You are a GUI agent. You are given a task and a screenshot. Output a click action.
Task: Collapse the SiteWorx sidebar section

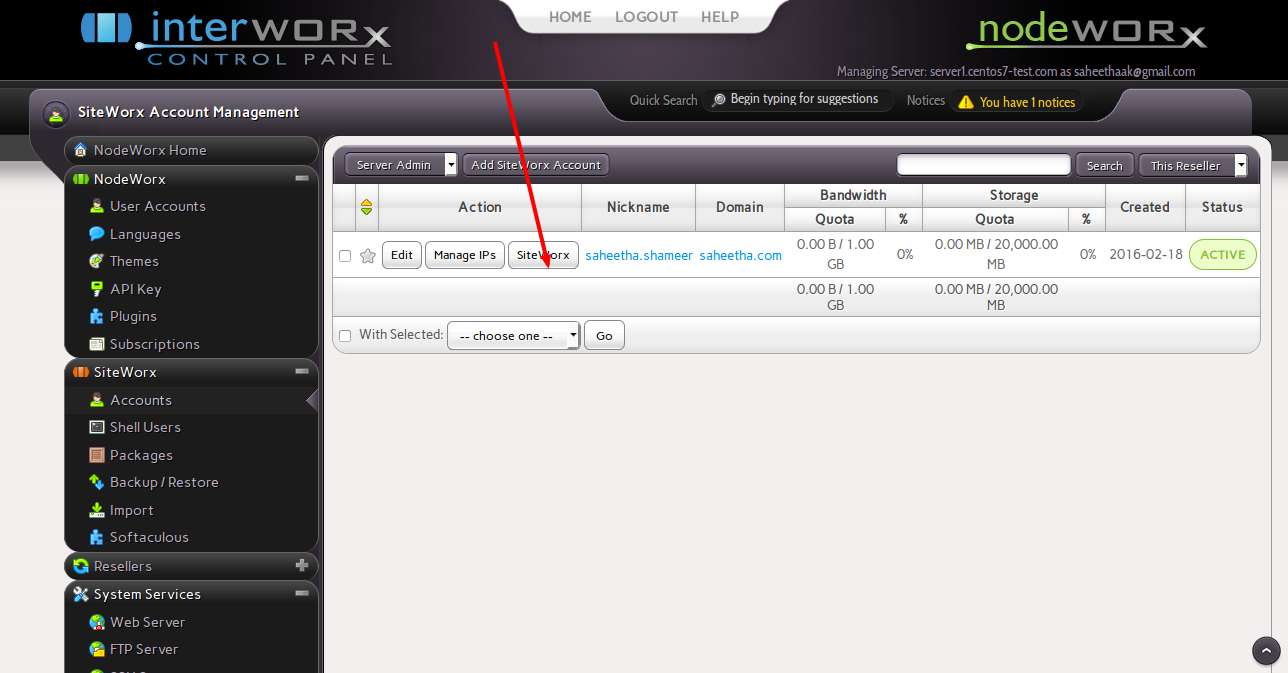click(302, 372)
